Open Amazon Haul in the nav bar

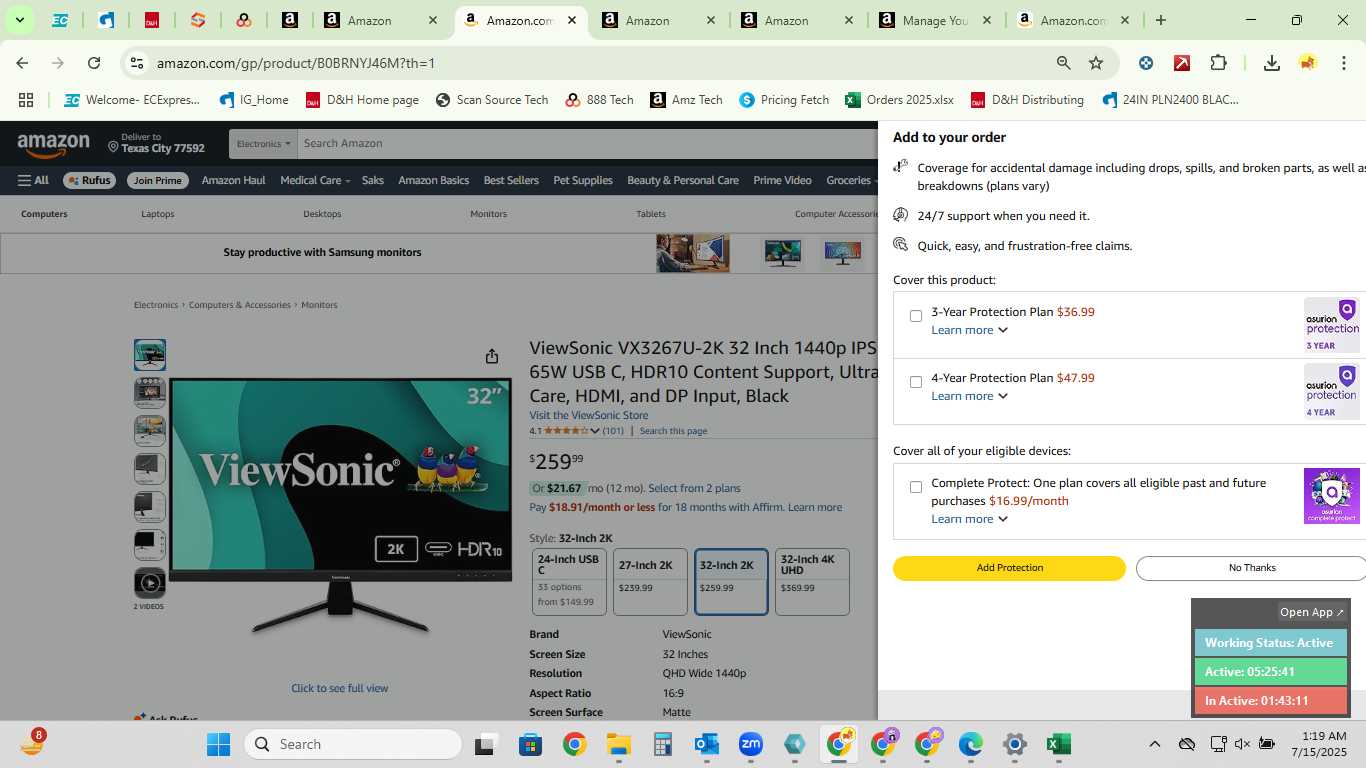[233, 181]
